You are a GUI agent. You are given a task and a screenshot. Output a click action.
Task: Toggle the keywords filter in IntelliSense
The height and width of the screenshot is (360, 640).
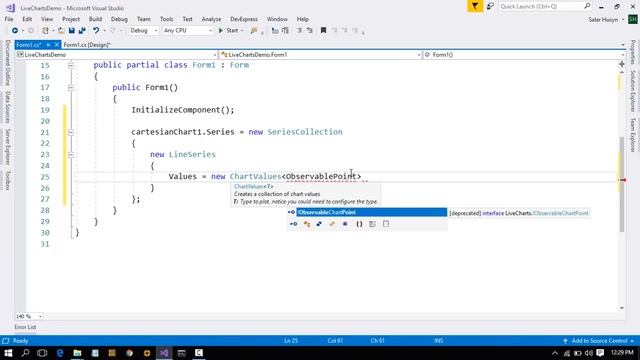[x=372, y=224]
